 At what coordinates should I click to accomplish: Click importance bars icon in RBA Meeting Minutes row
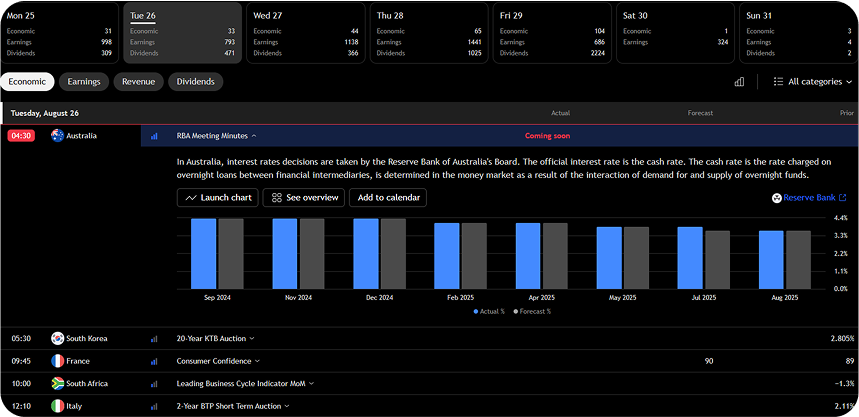click(155, 136)
